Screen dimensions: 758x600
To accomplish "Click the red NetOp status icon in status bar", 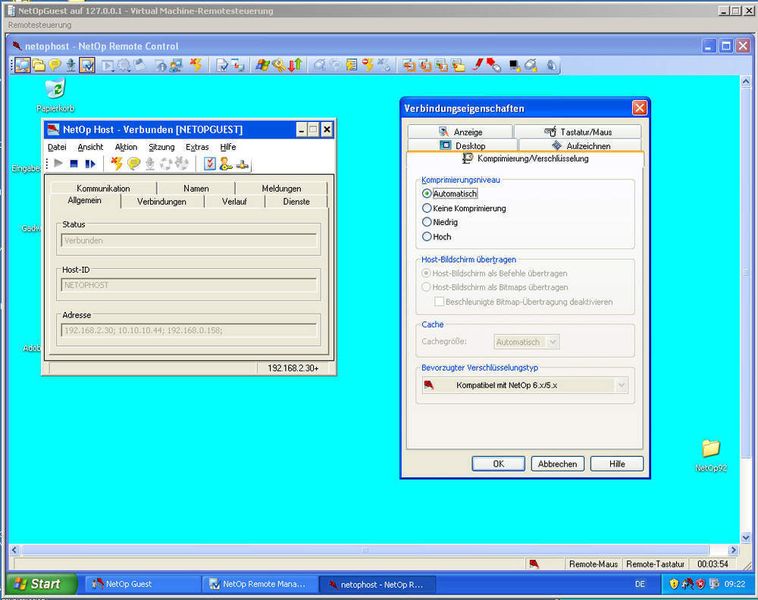I will pyautogui.click(x=534, y=564).
